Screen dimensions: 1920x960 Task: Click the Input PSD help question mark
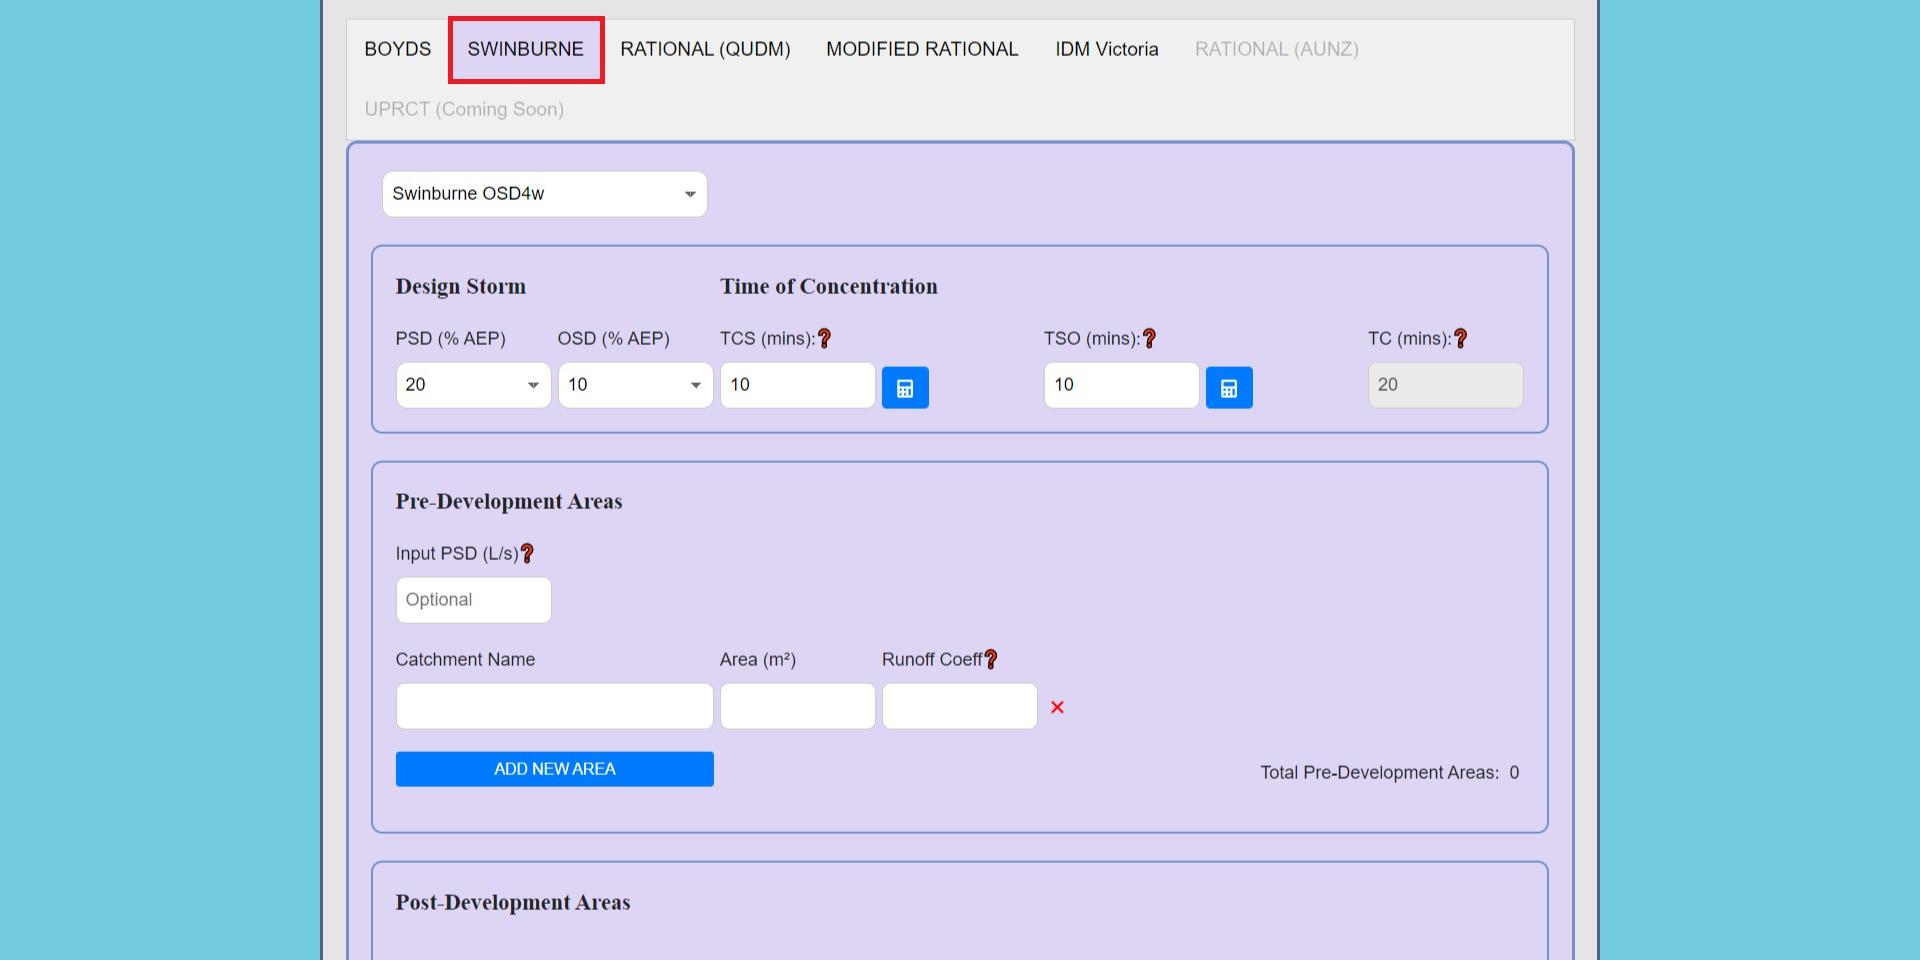(527, 554)
